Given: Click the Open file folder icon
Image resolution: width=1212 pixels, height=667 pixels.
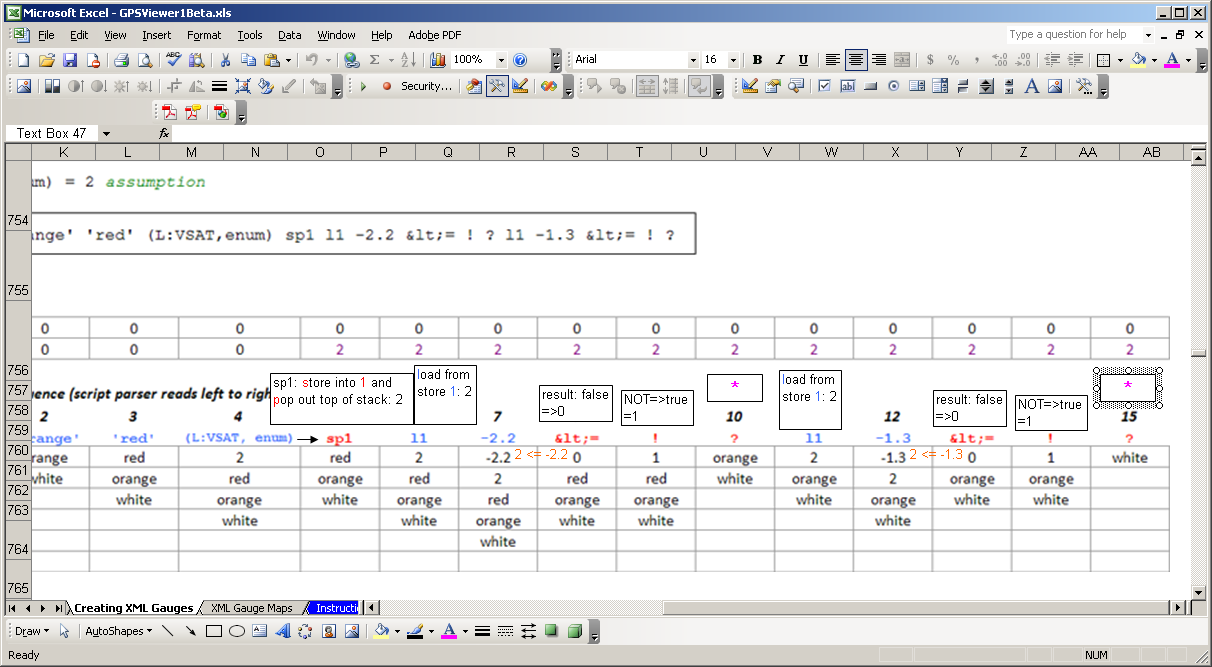Looking at the screenshot, I should [x=47, y=60].
